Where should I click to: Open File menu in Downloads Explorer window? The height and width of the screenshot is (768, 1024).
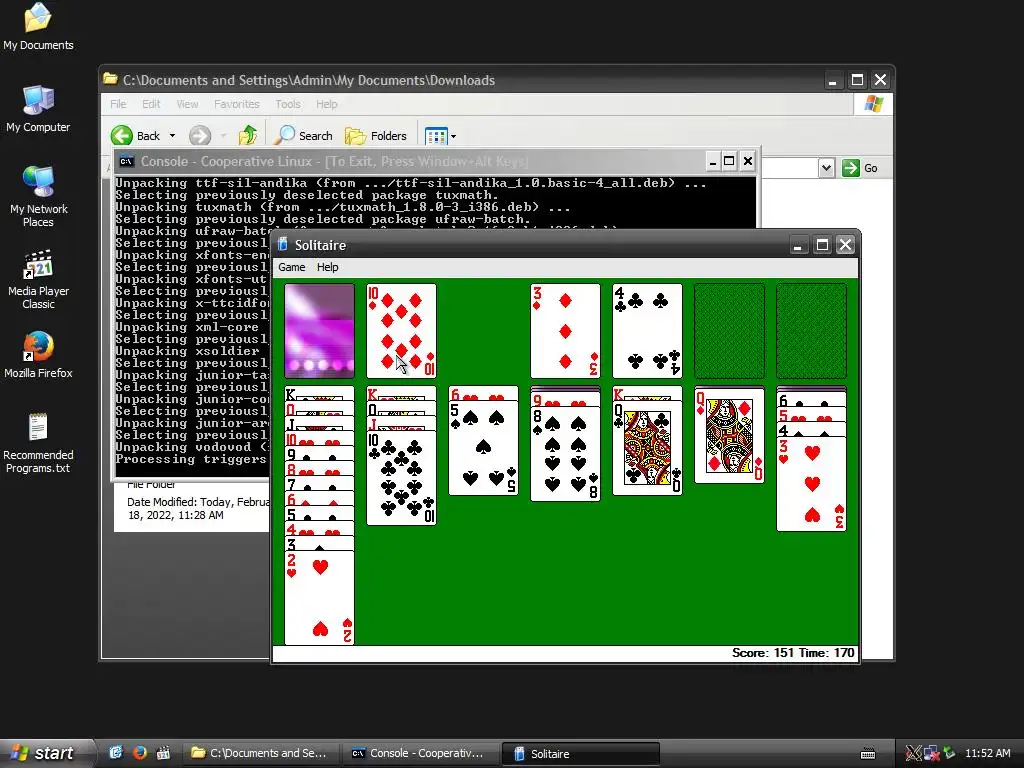[x=118, y=104]
